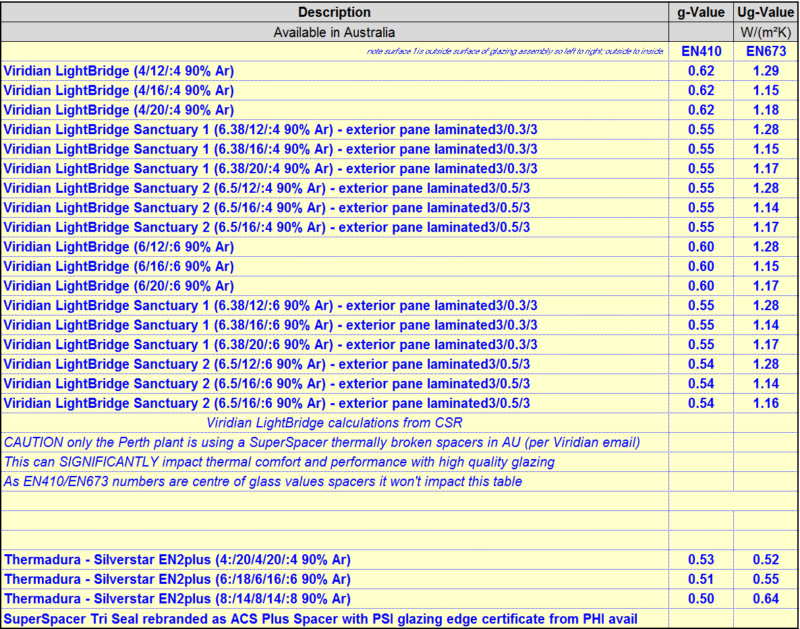Click the EN410 standard cell
800x629 pixels.
701,51
